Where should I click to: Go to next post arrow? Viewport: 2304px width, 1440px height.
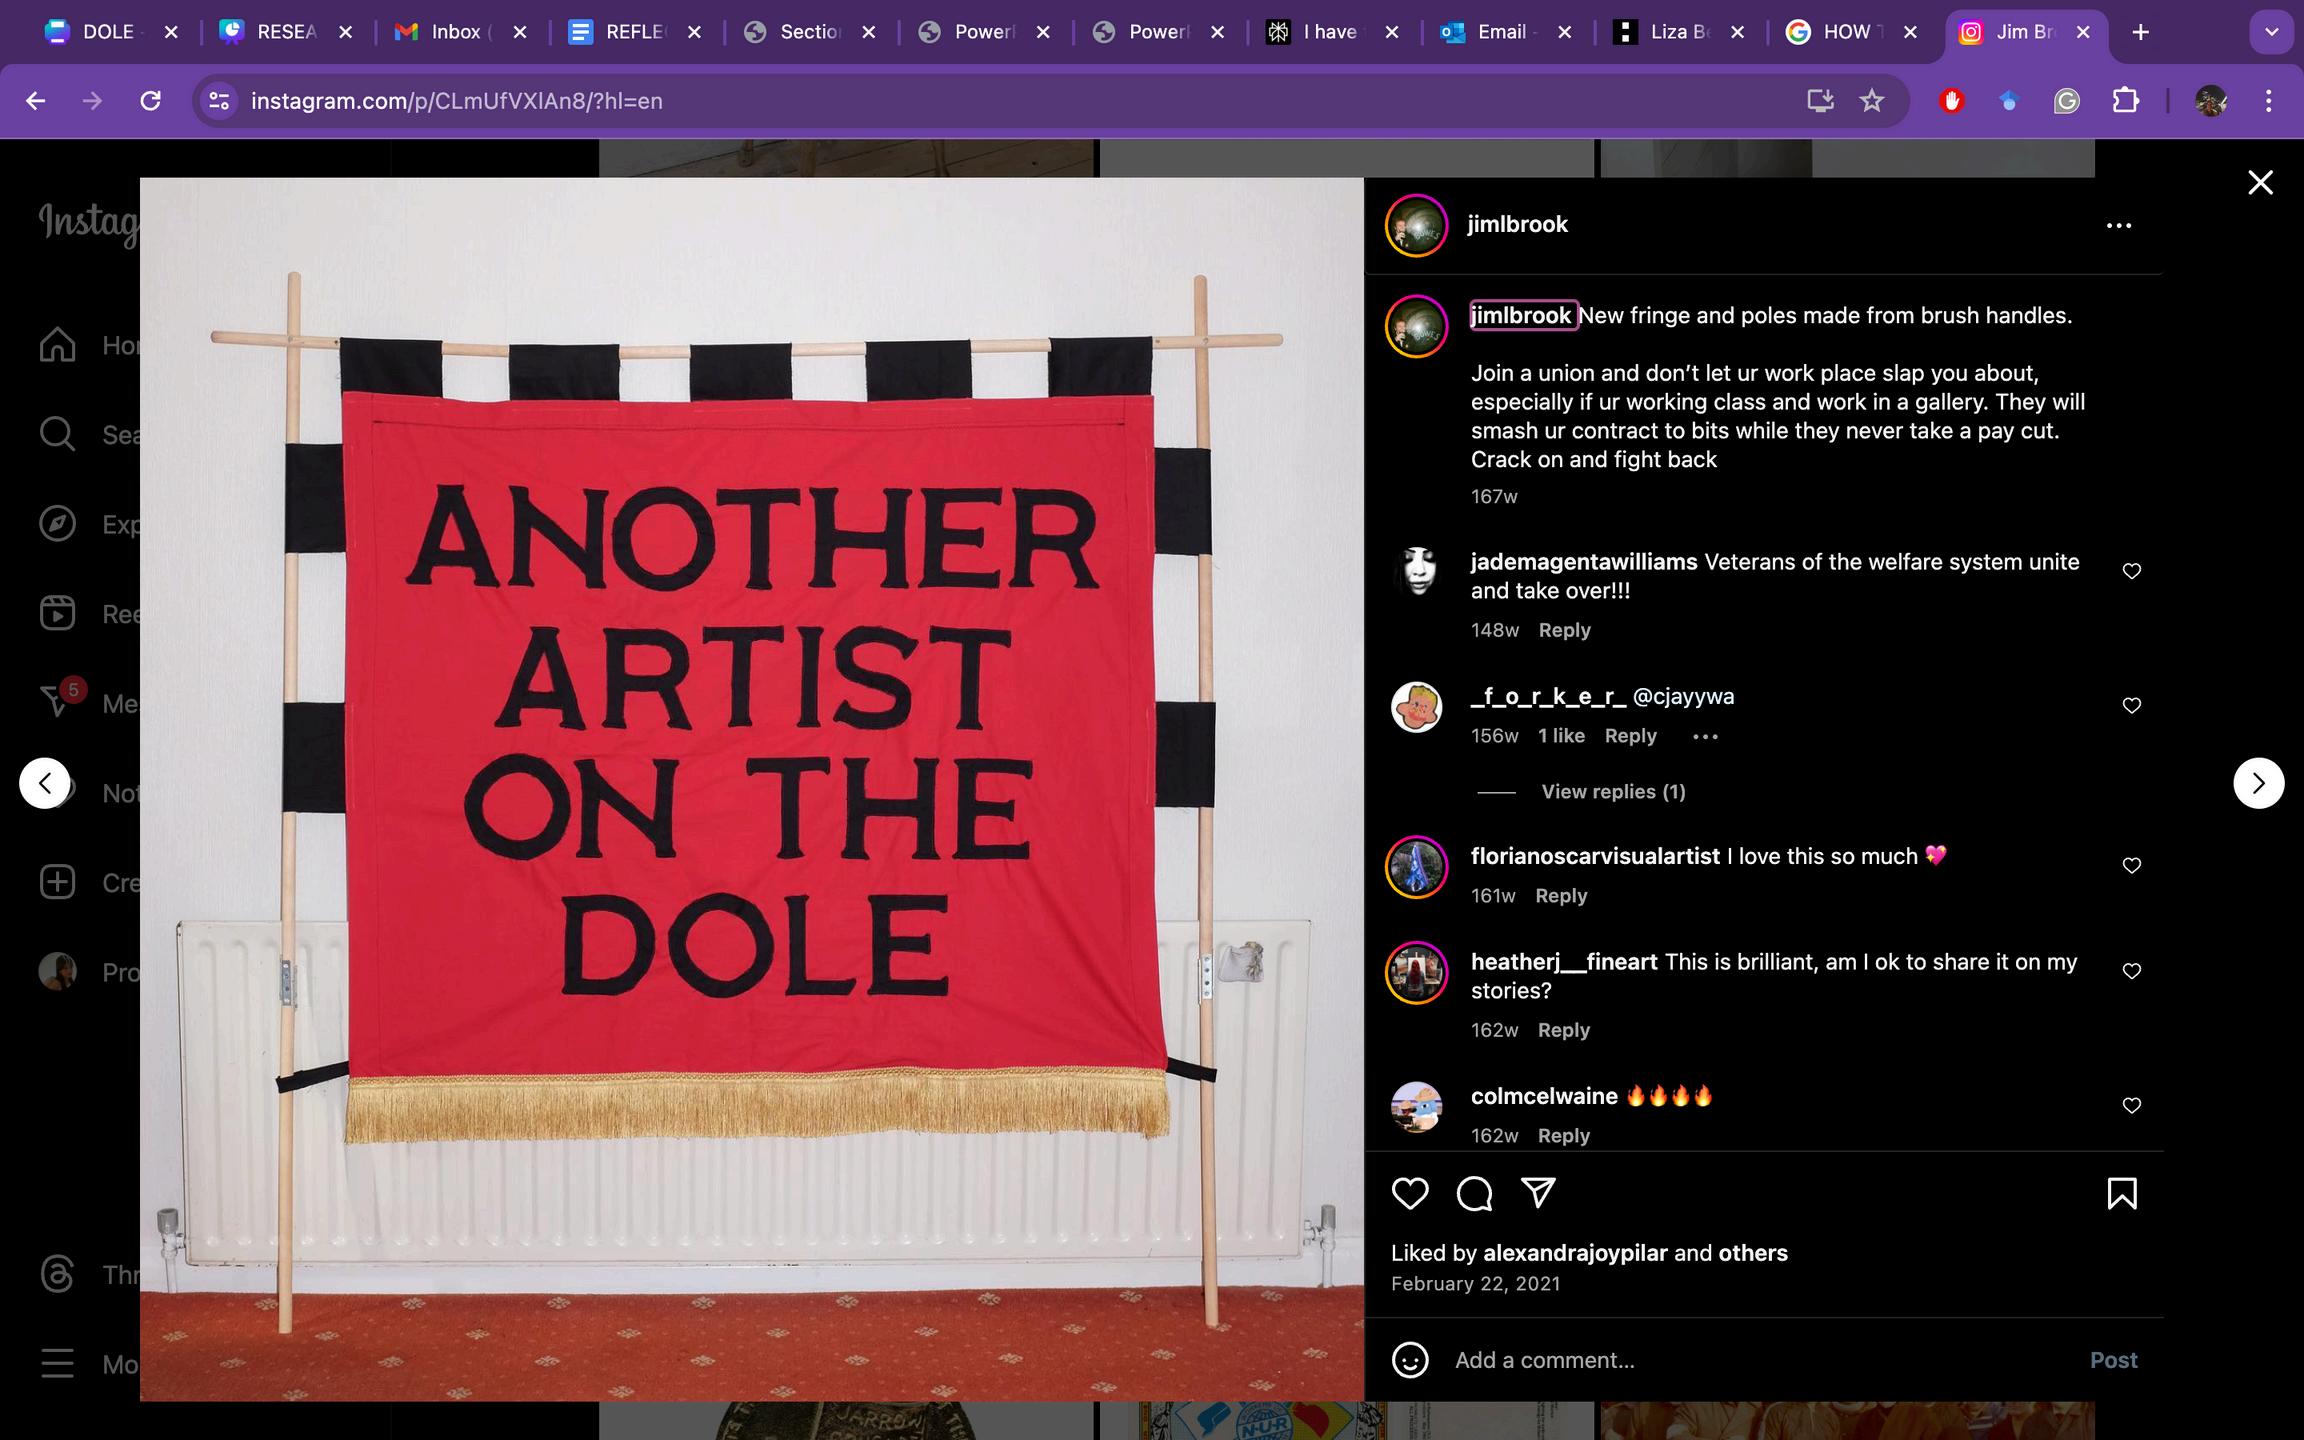[x=2258, y=783]
